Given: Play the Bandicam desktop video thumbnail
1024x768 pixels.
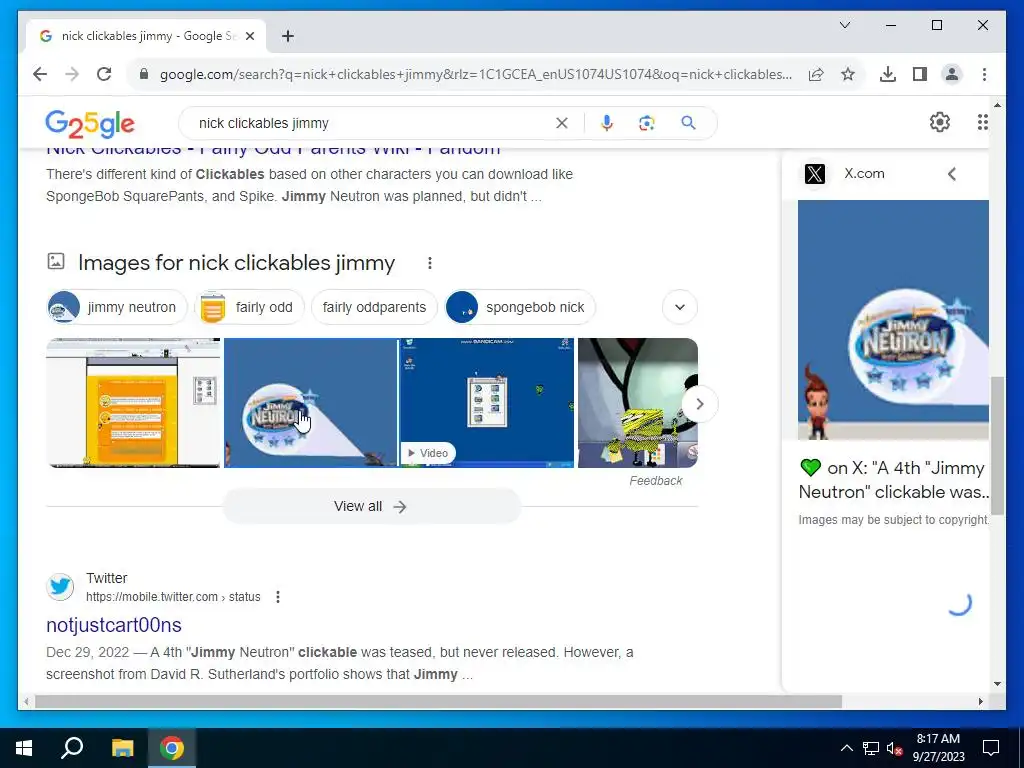Looking at the screenshot, I should pos(487,403).
